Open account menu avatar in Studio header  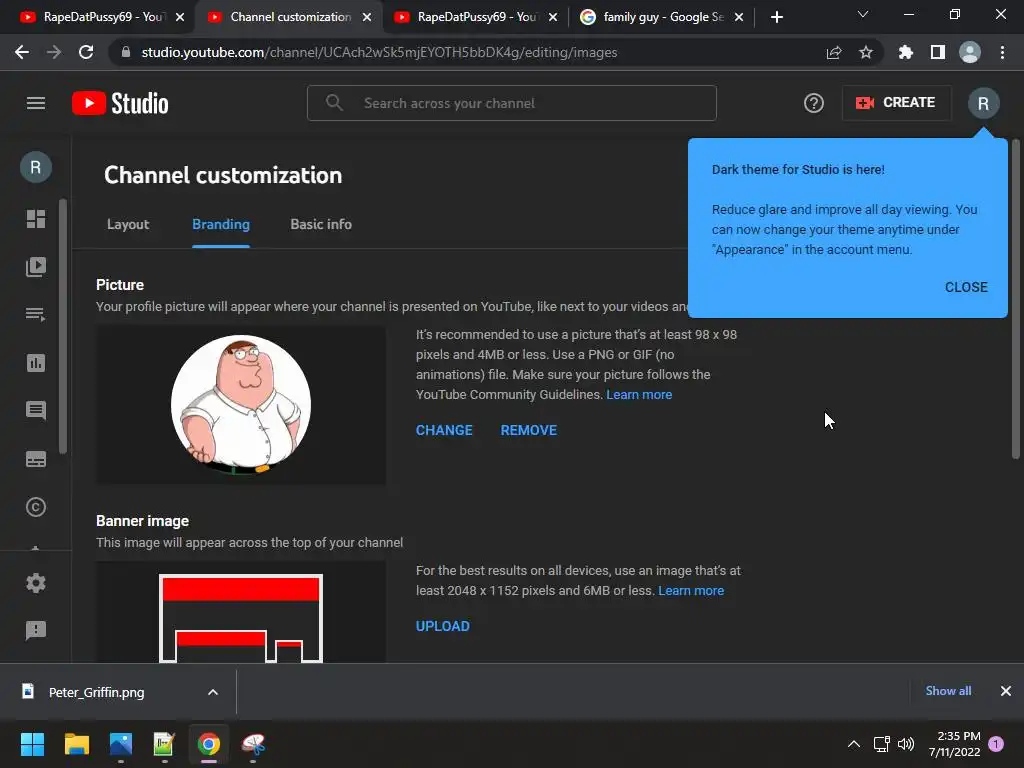point(983,103)
